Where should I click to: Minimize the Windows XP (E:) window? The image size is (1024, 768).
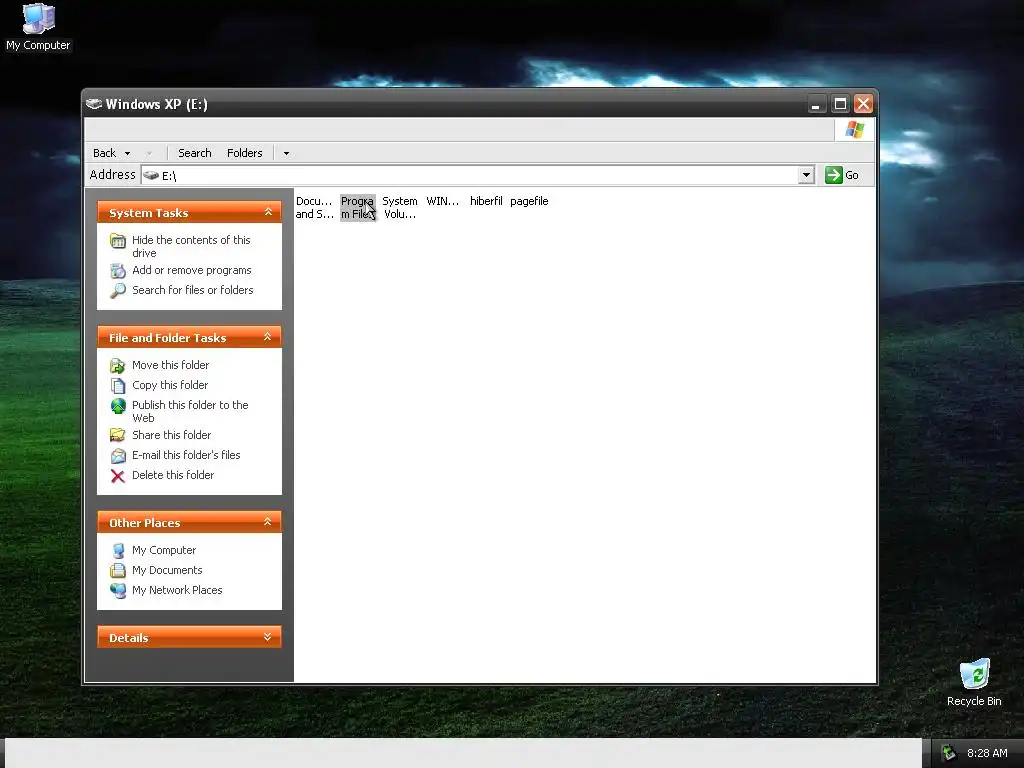816,104
